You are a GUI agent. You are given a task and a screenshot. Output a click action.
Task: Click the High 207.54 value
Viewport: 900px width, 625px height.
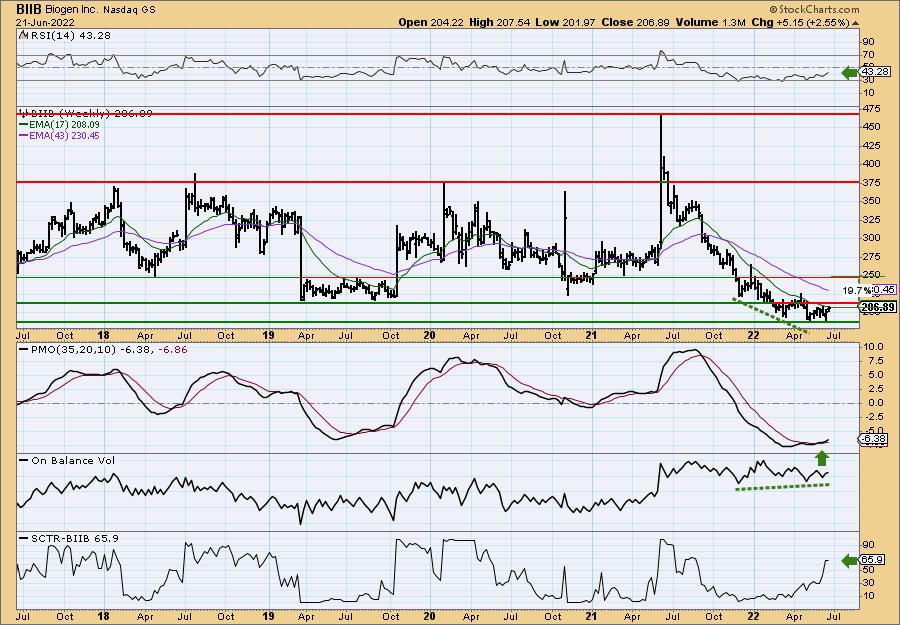click(x=499, y=22)
